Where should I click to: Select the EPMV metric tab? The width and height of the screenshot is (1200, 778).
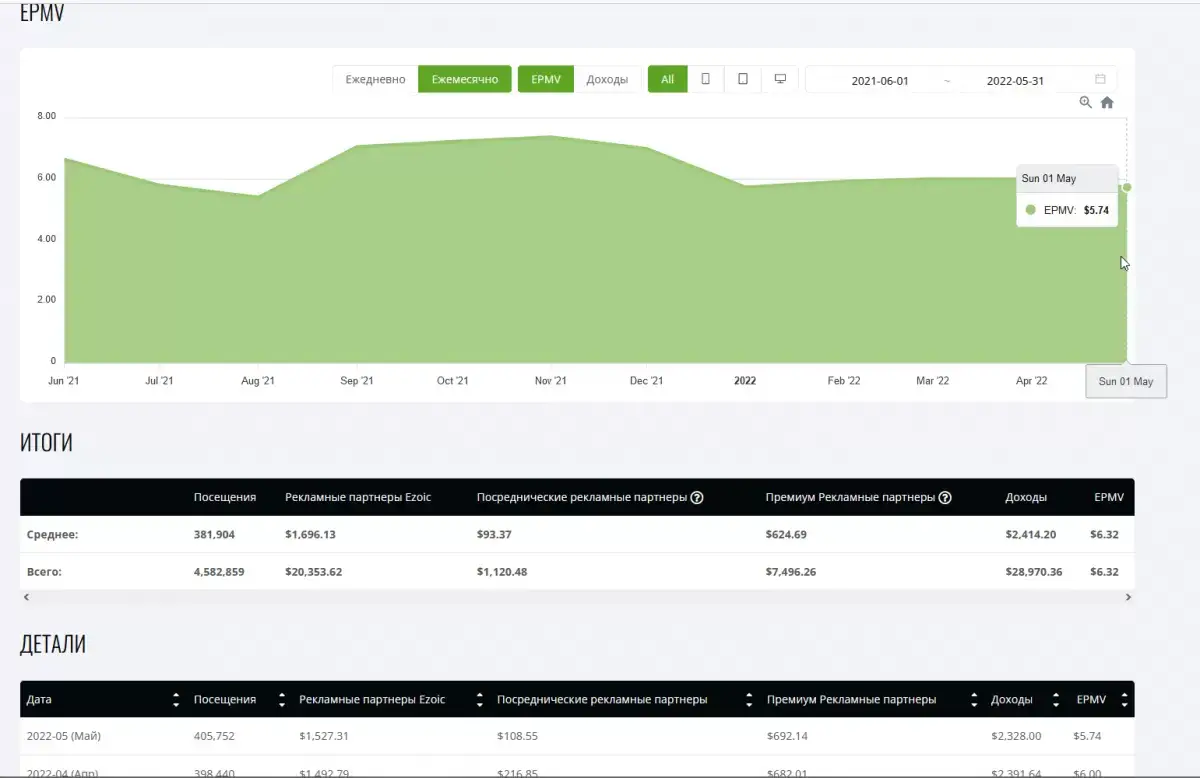(x=546, y=79)
